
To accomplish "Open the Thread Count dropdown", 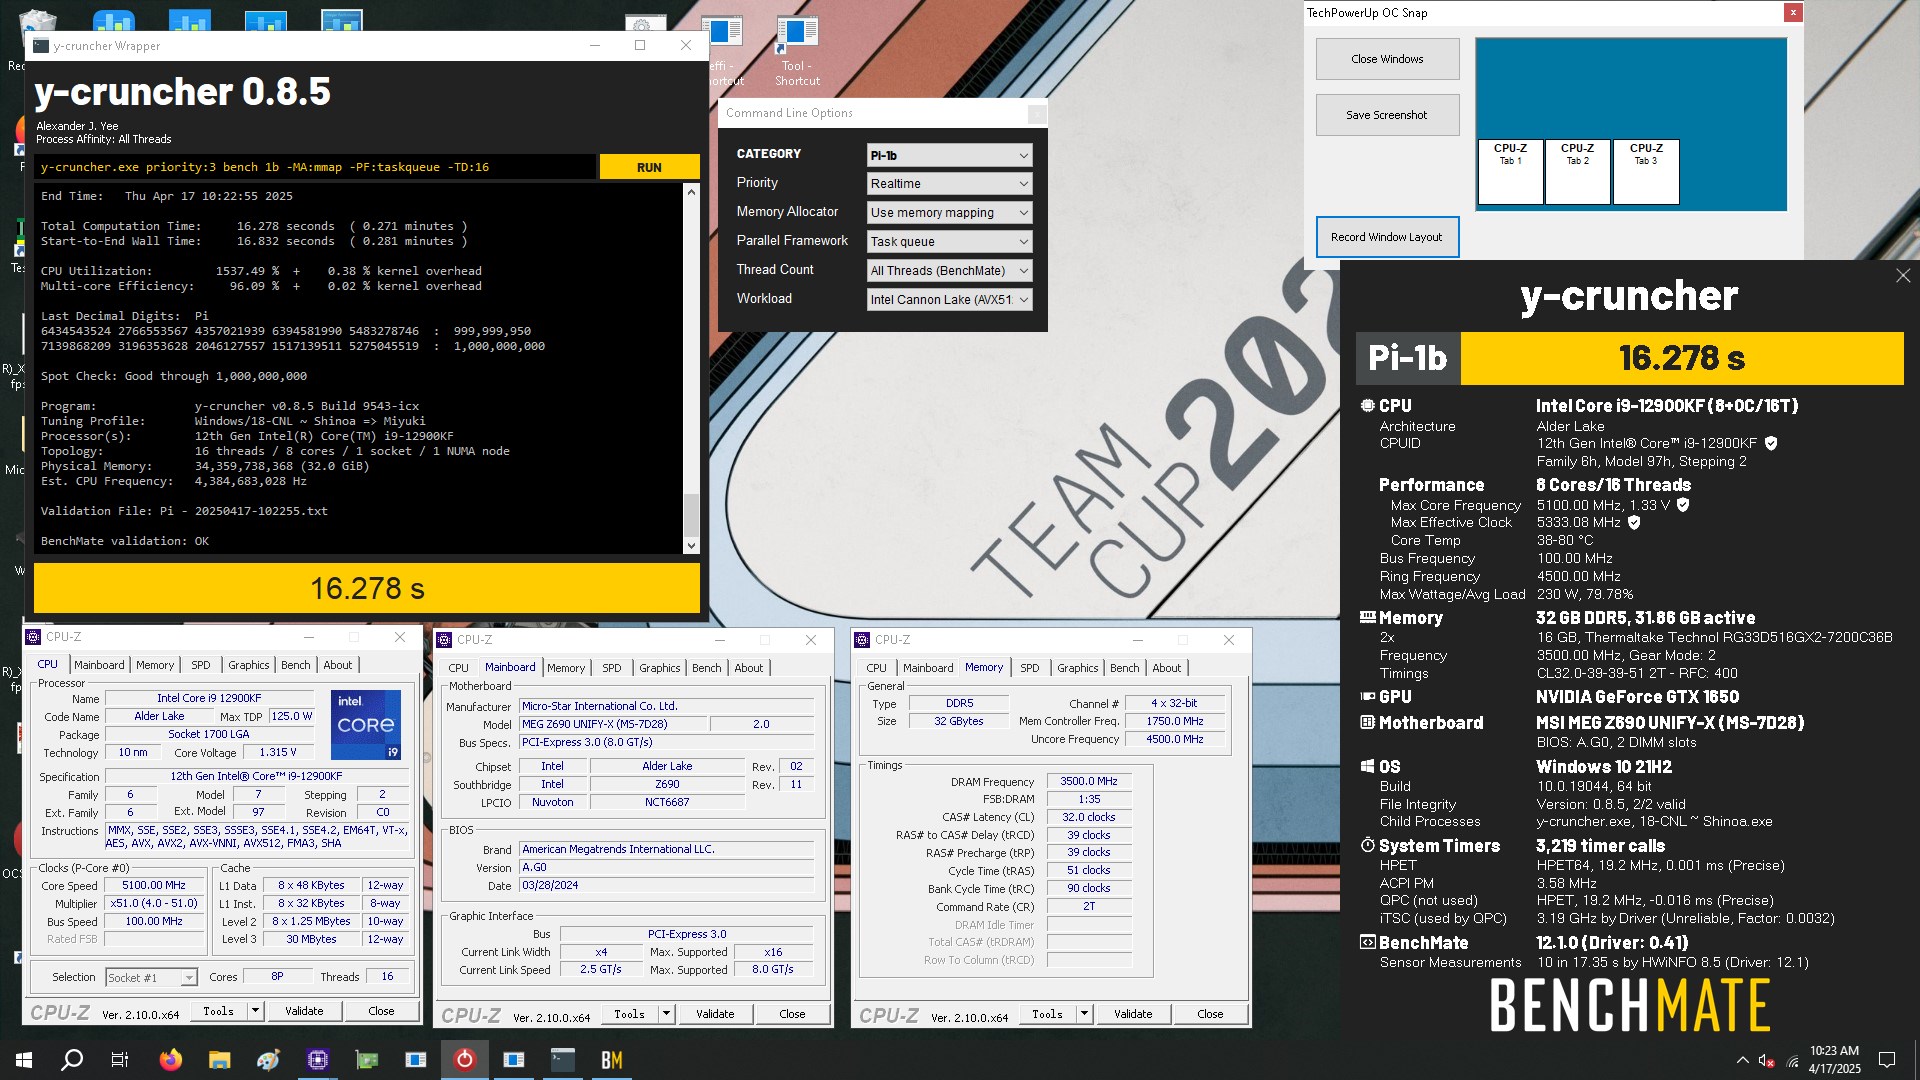I will pyautogui.click(x=949, y=271).
